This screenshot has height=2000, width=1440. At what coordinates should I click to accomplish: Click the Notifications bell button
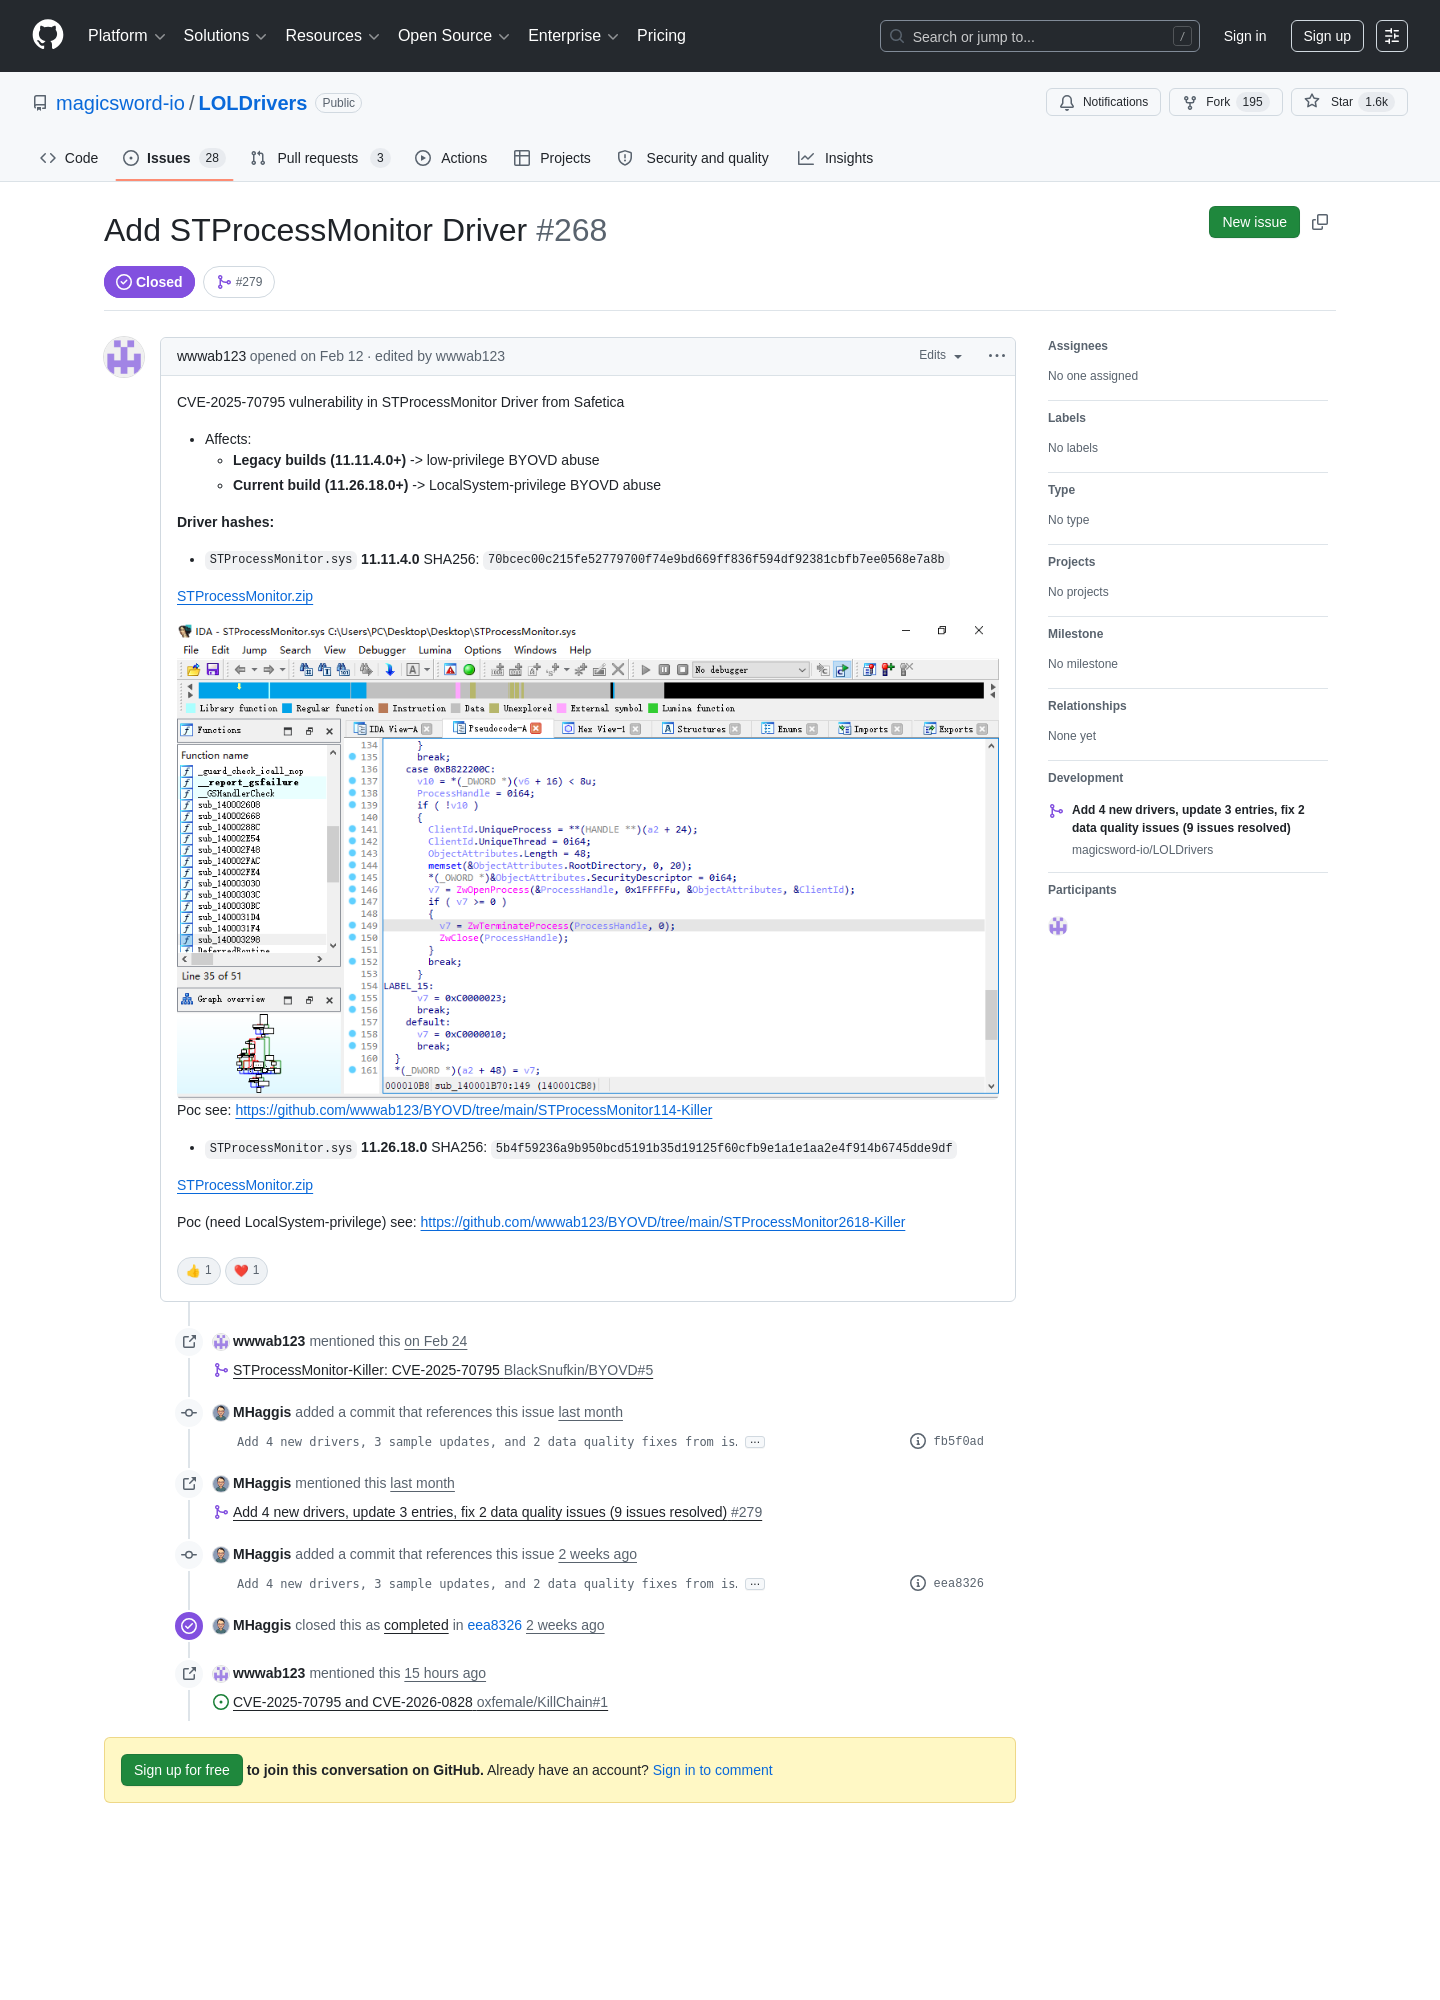point(1104,102)
